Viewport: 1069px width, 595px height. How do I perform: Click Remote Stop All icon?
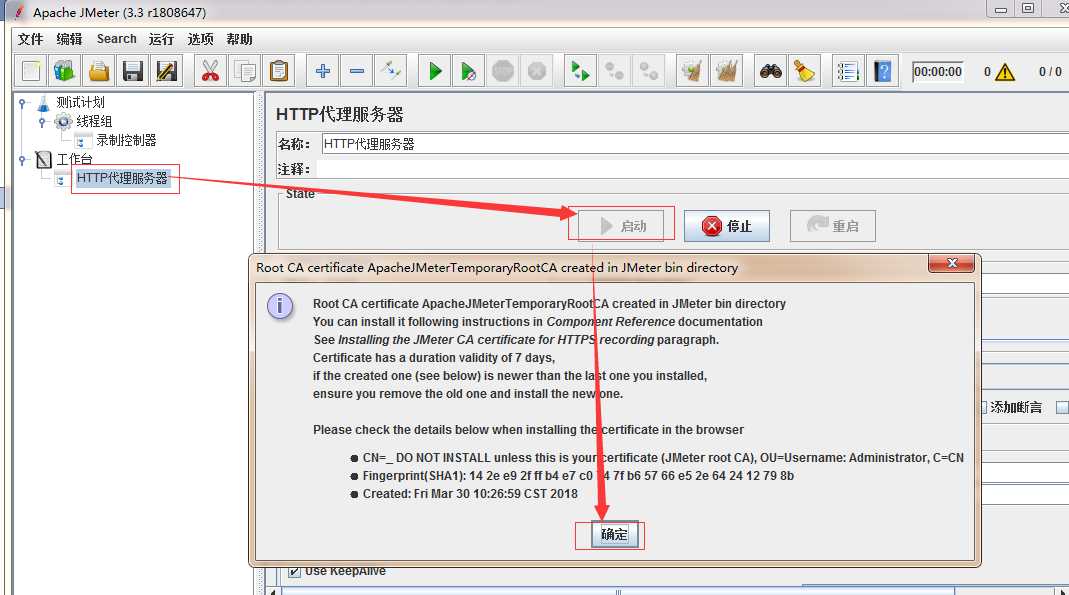(x=614, y=71)
